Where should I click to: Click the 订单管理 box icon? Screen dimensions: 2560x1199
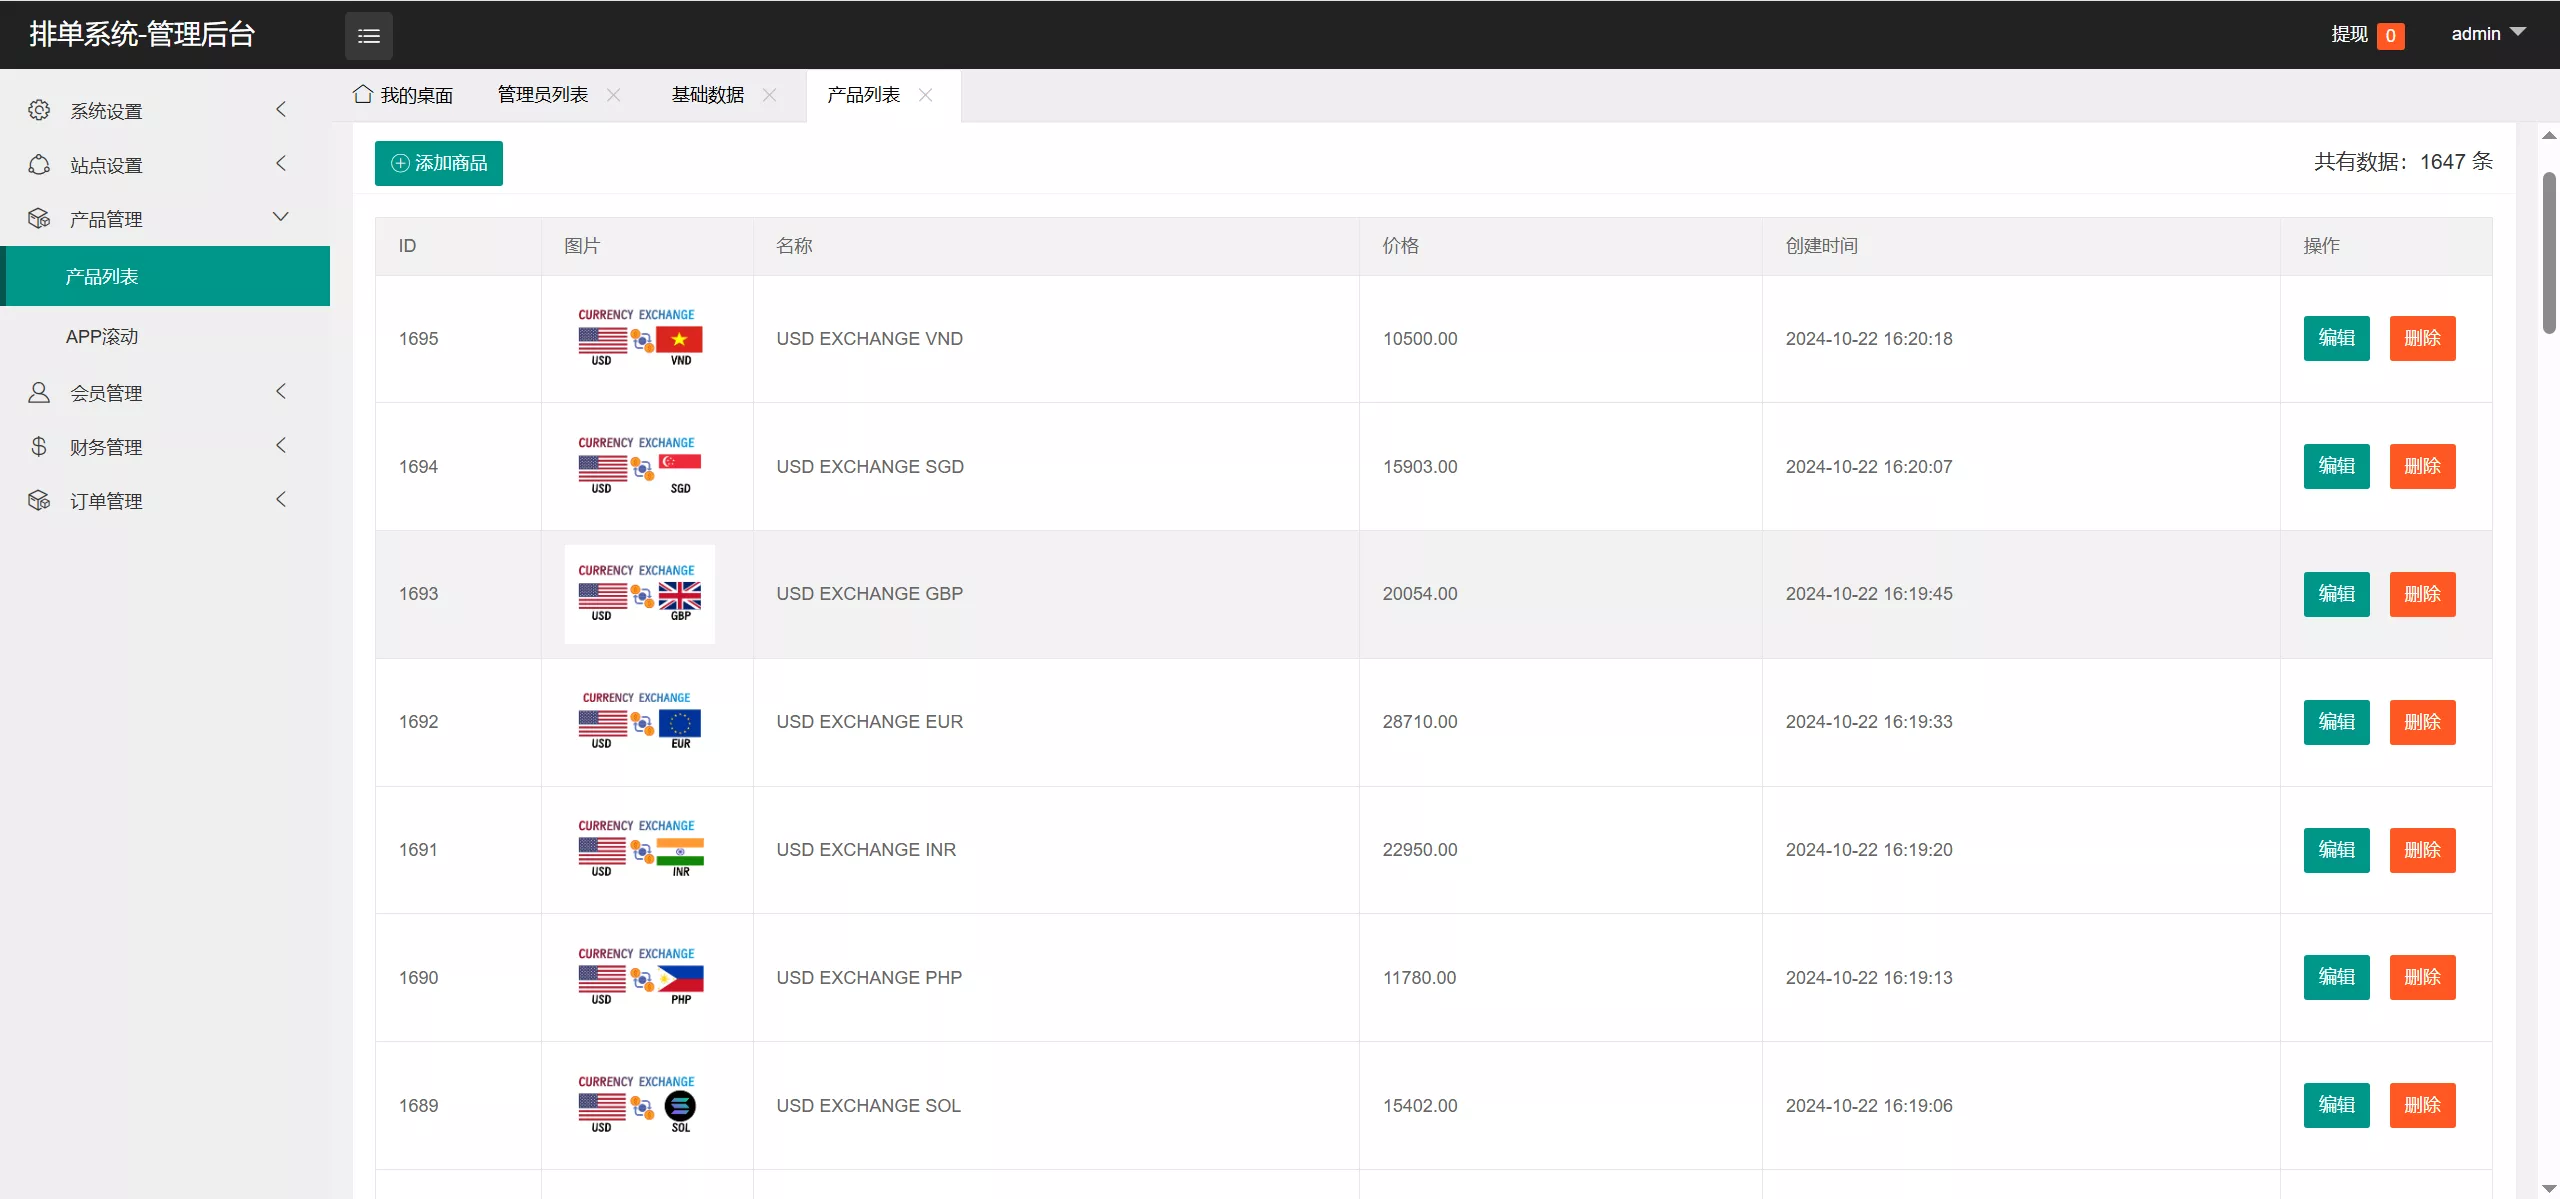pyautogui.click(x=39, y=500)
